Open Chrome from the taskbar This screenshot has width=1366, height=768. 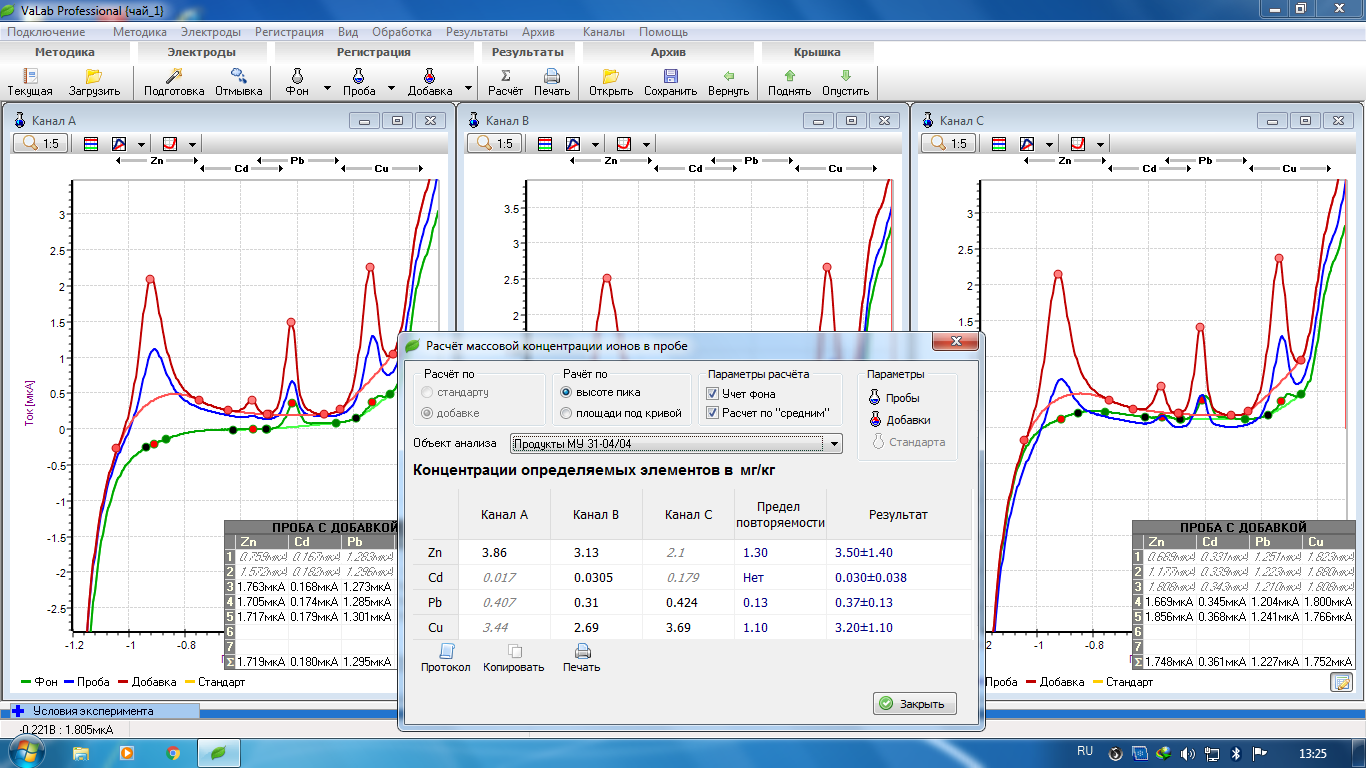tap(172, 751)
